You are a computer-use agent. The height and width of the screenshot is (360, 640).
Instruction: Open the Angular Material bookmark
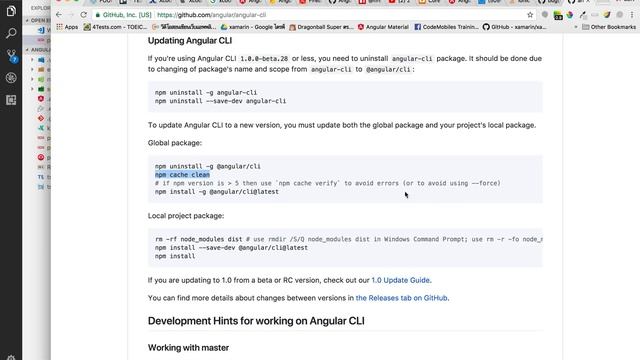pyautogui.click(x=383, y=27)
